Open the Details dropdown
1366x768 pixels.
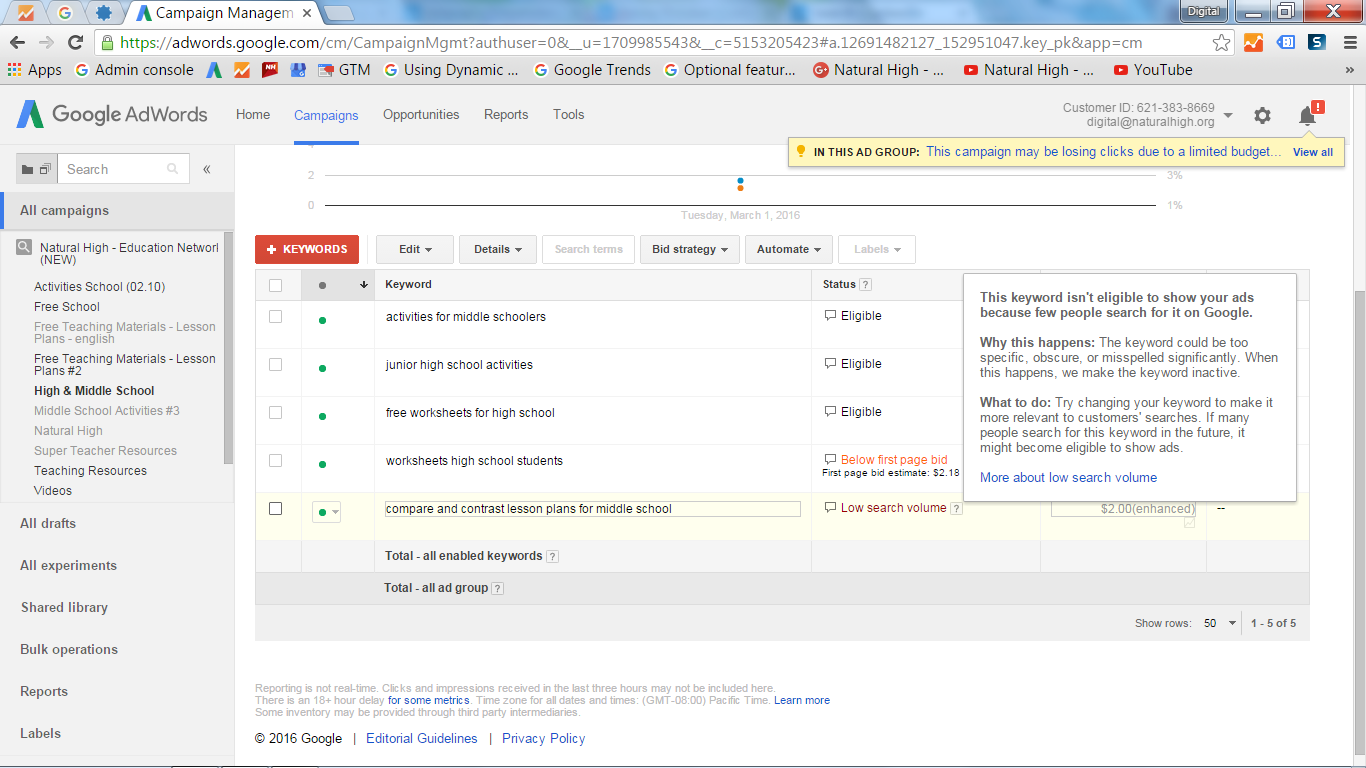[498, 249]
